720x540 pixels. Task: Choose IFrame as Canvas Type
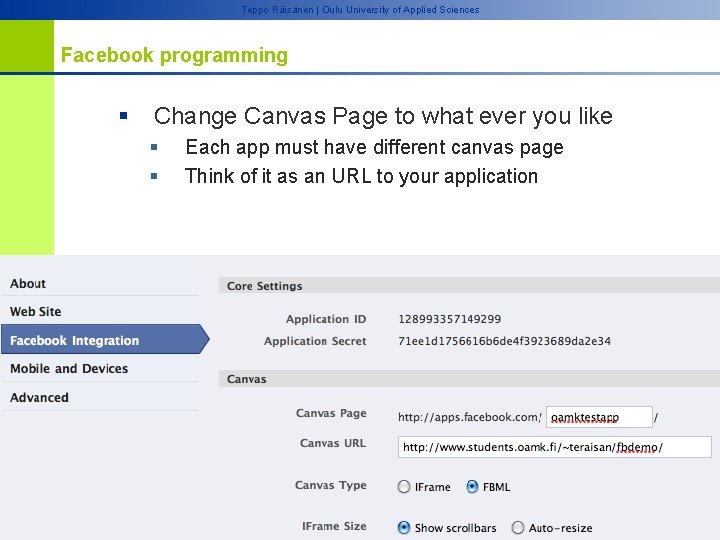[x=404, y=487]
